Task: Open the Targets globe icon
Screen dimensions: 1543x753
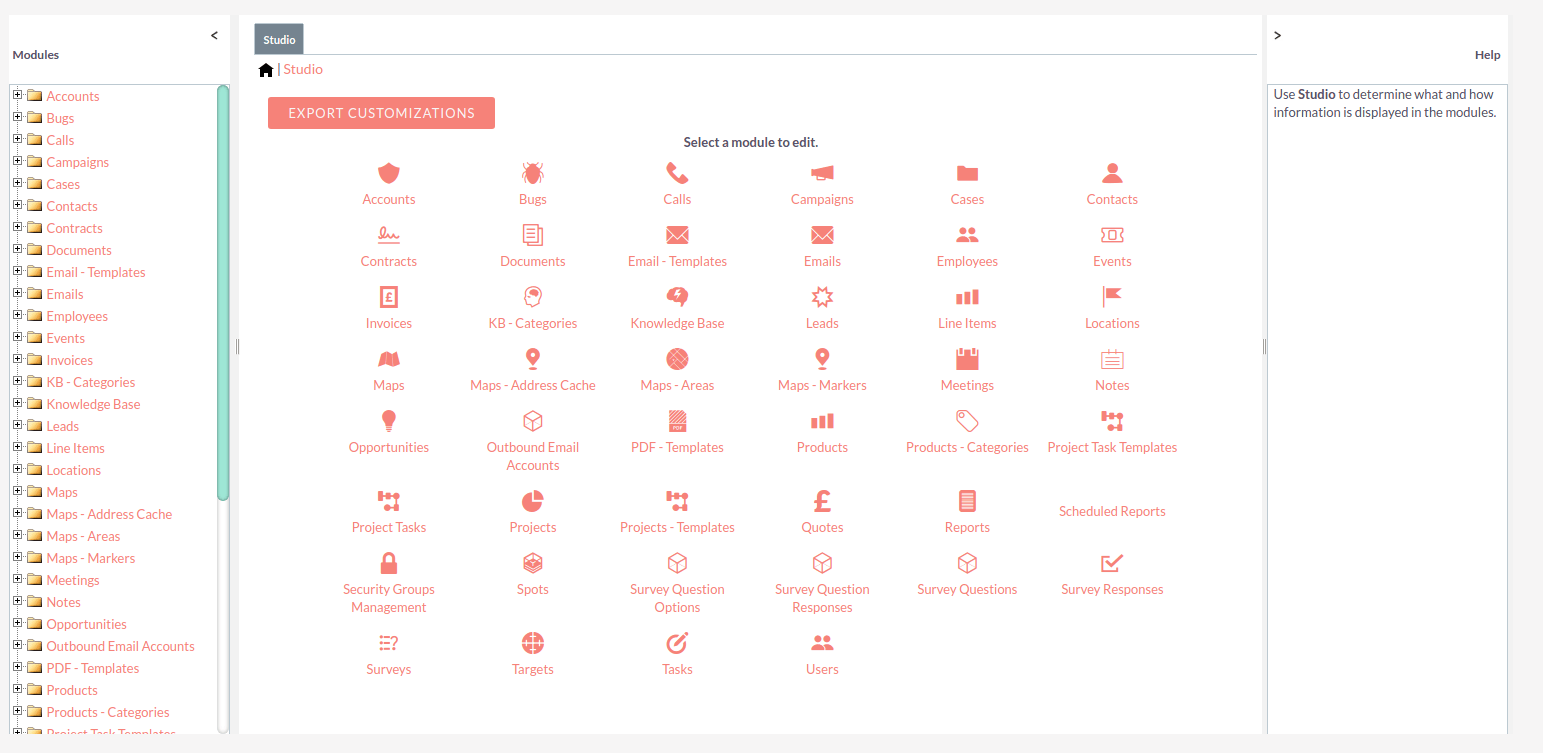Action: click(532, 642)
